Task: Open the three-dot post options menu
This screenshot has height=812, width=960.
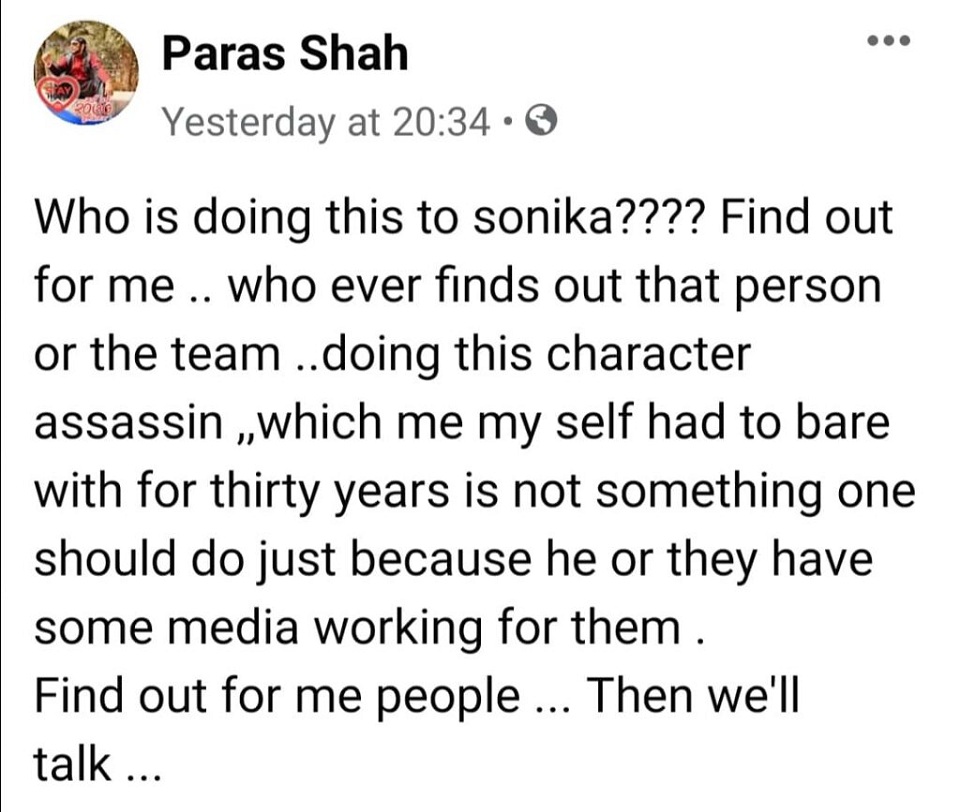Action: [x=889, y=41]
